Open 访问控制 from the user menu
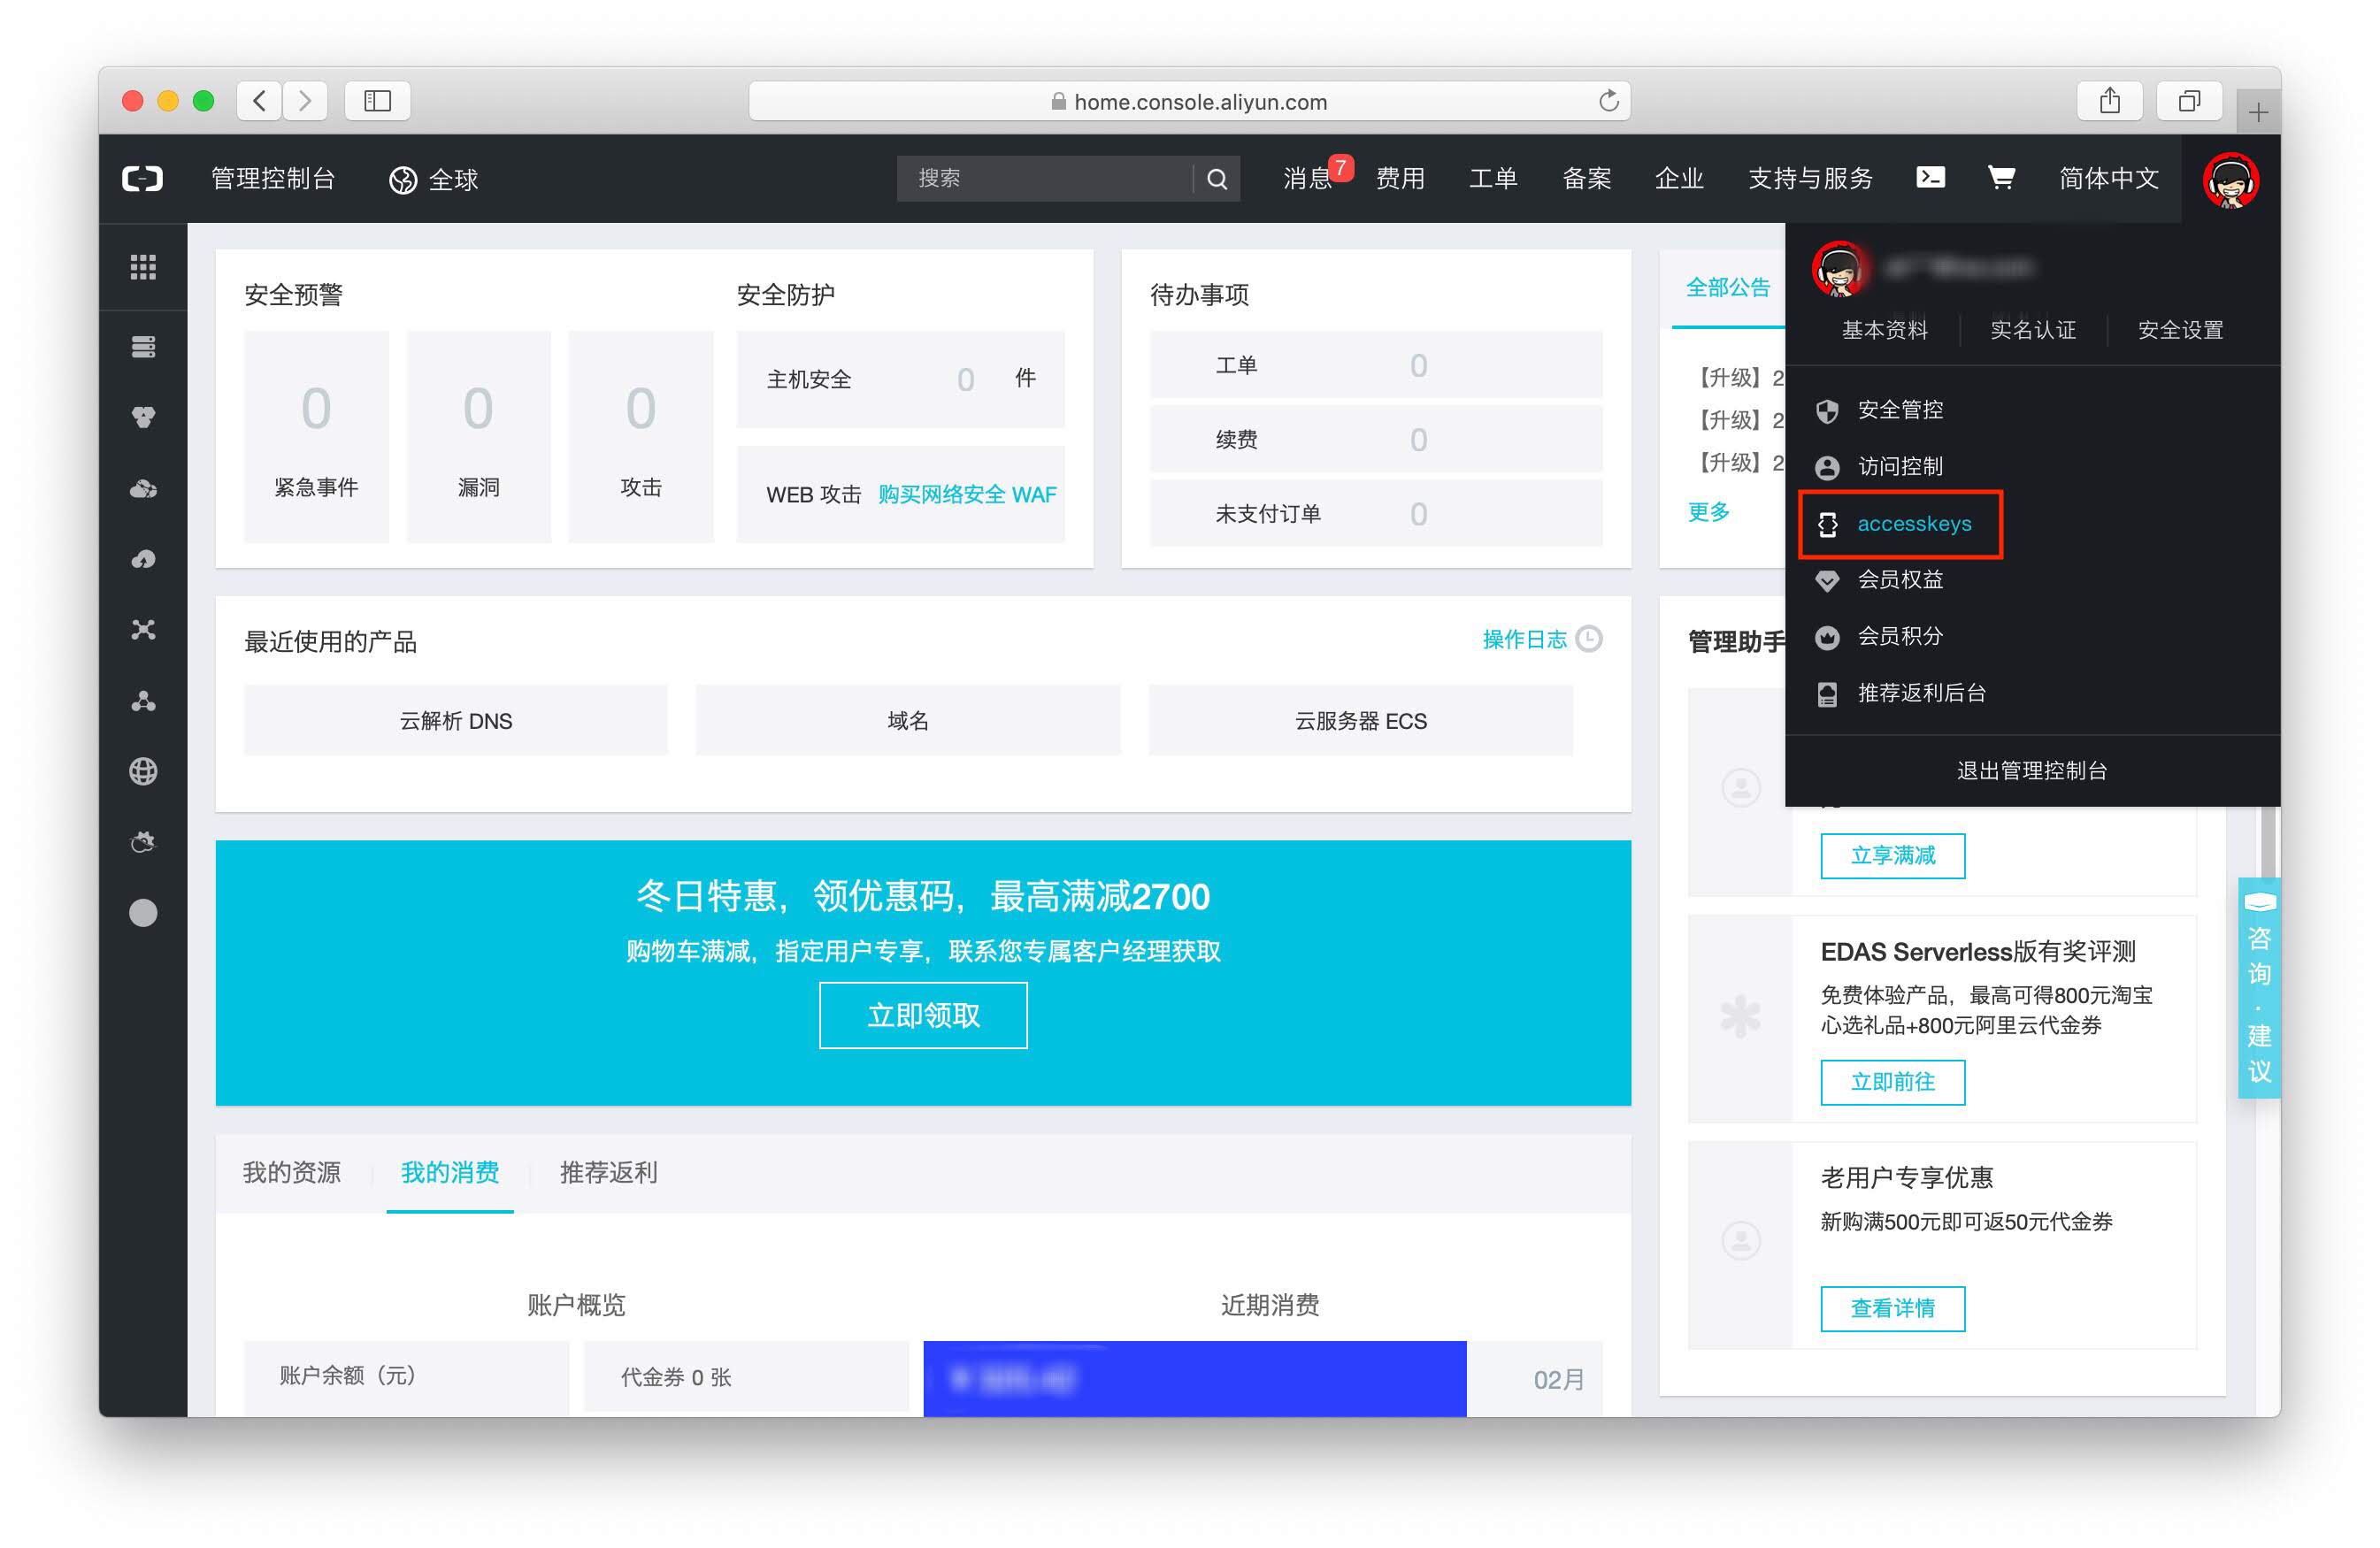This screenshot has height=1548, width=2380. pos(1899,467)
